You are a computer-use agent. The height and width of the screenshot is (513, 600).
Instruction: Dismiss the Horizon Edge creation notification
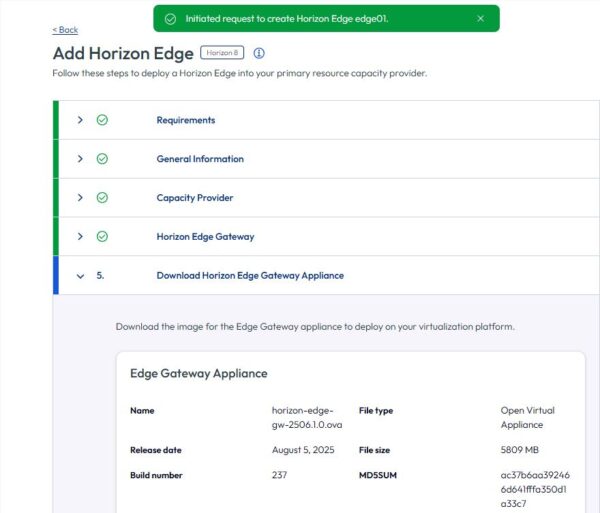[x=481, y=18]
